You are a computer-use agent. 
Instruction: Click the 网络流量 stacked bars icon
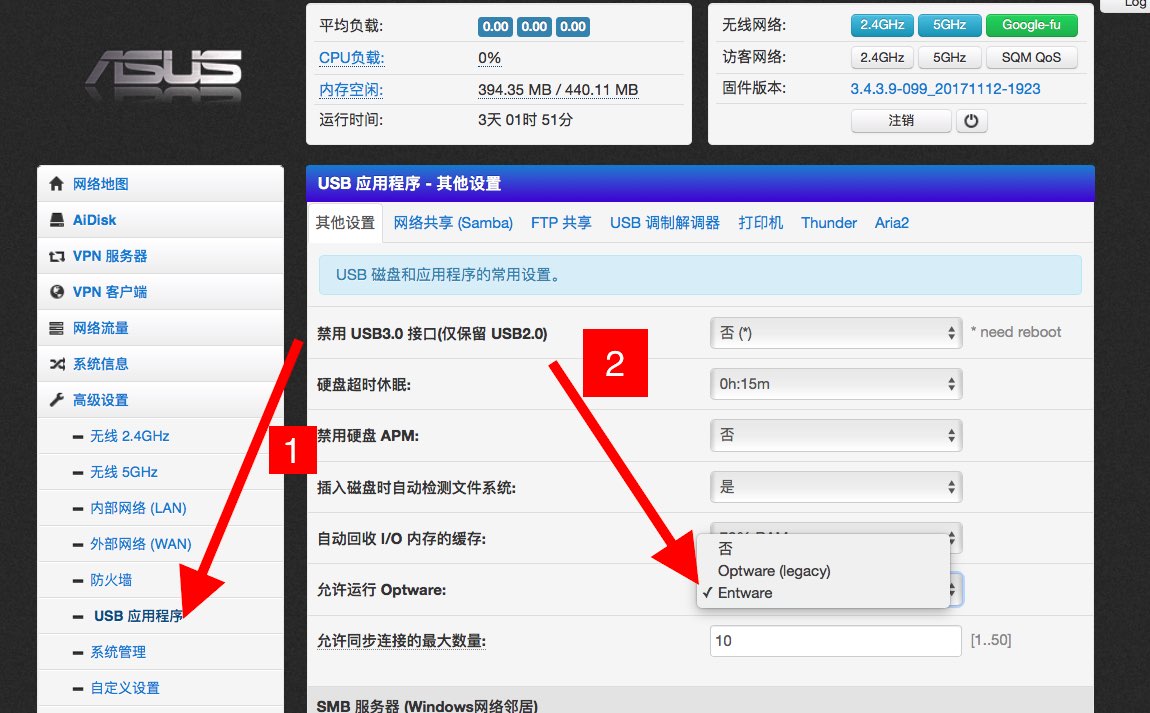(56, 328)
